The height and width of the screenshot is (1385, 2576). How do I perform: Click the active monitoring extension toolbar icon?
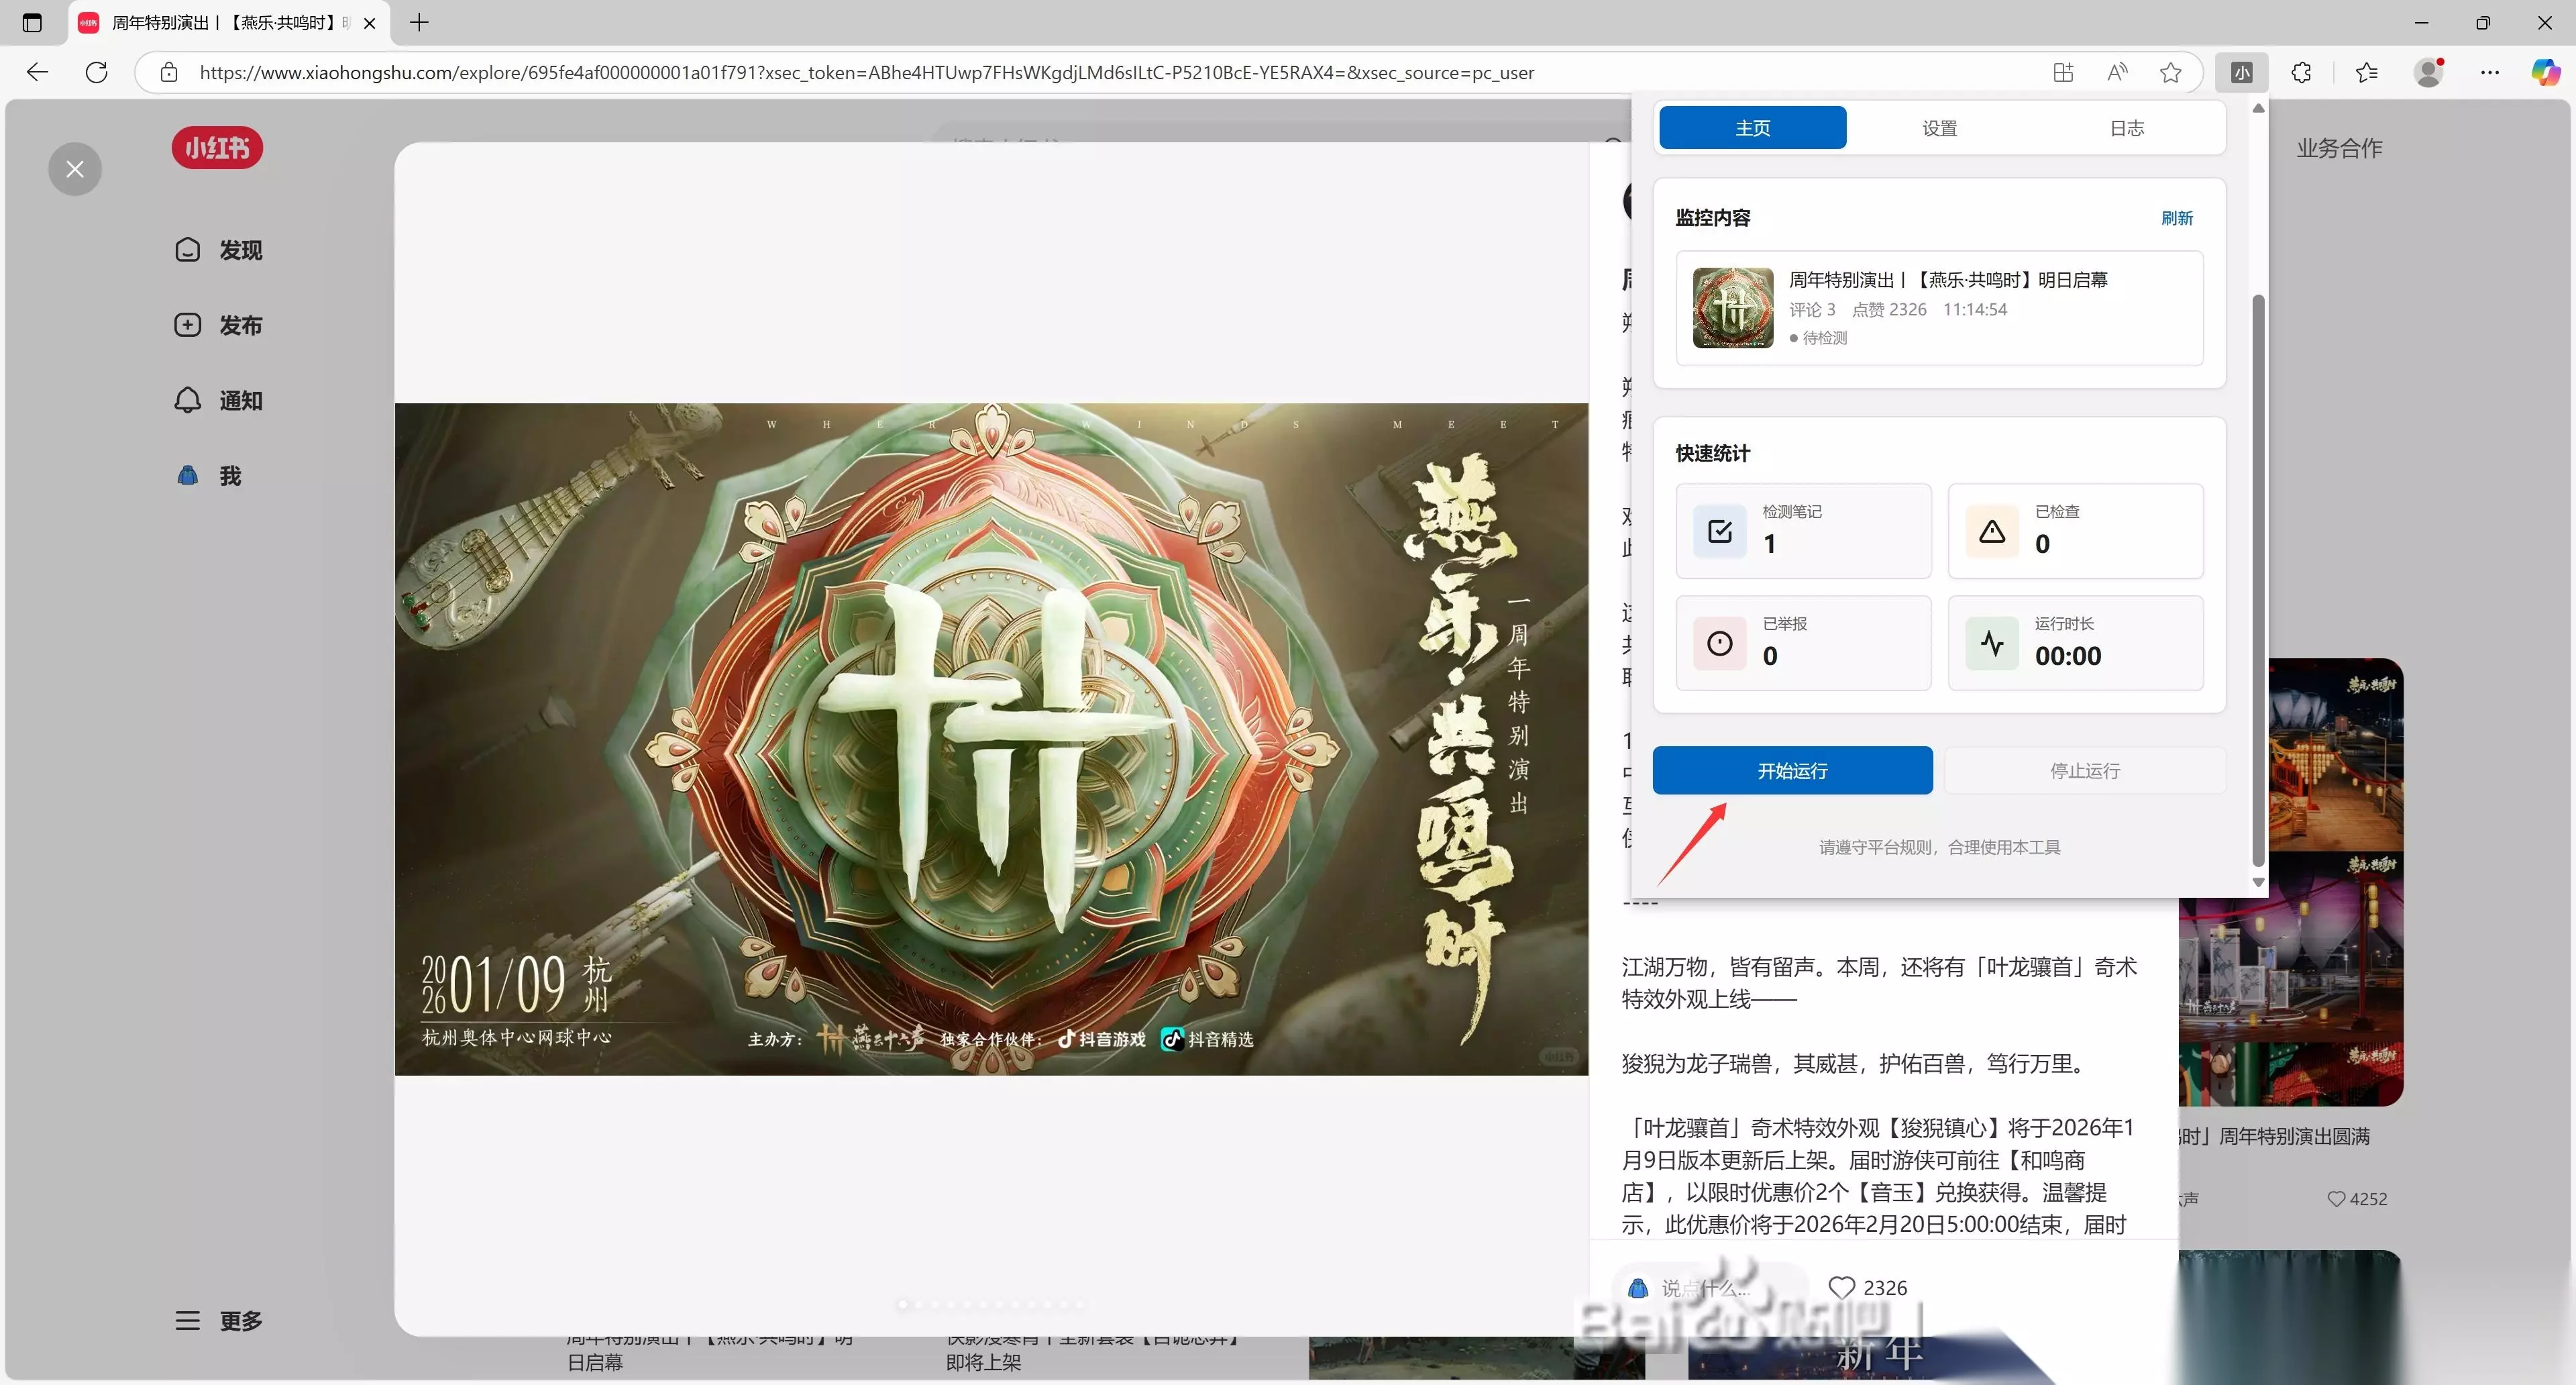click(x=2242, y=72)
